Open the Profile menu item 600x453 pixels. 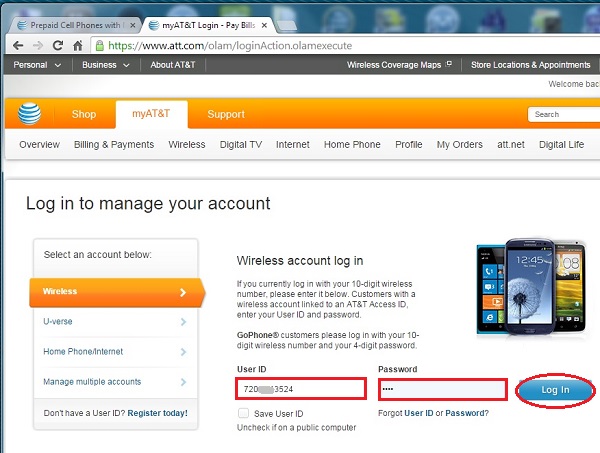[409, 144]
